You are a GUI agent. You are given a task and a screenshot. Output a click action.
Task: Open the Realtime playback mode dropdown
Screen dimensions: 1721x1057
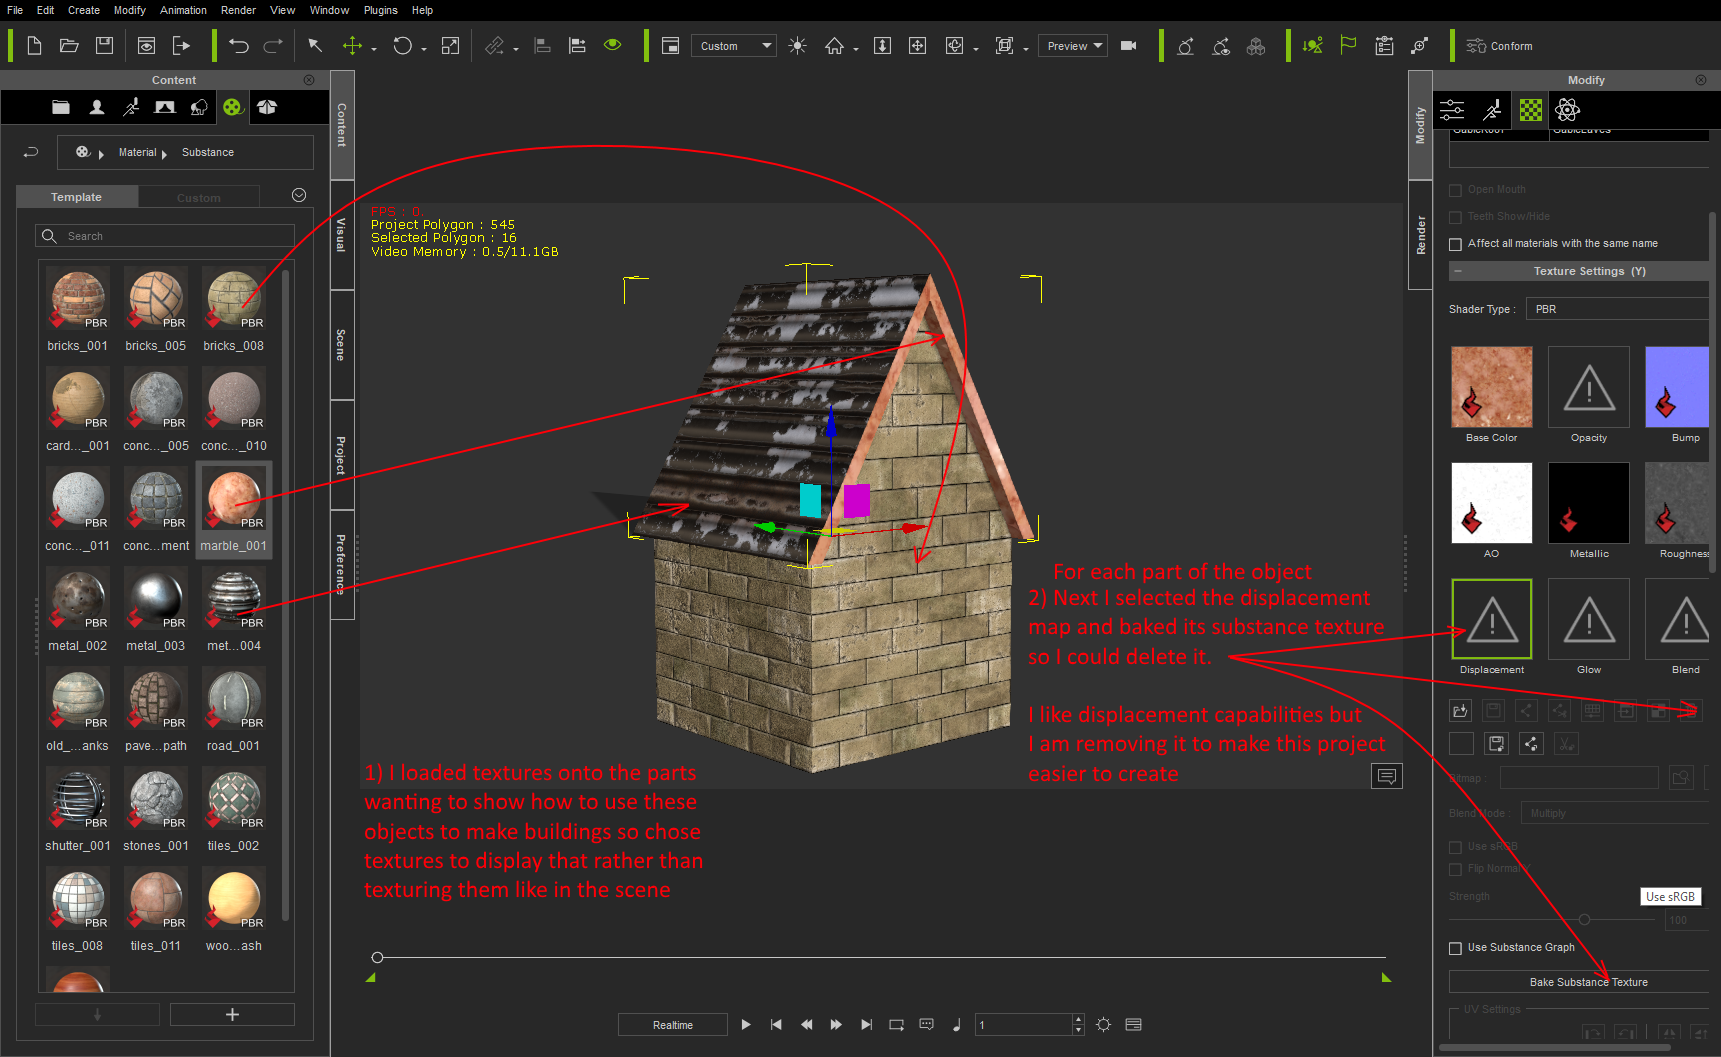click(673, 1025)
